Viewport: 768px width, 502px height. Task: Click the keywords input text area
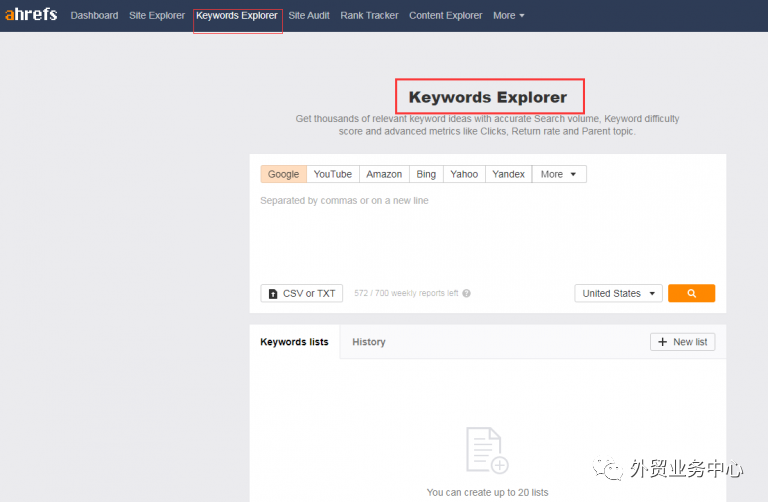coord(487,235)
